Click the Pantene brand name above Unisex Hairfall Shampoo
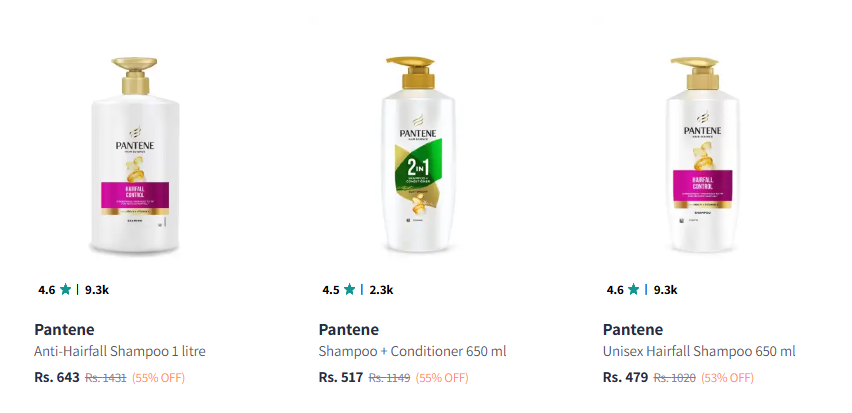 (x=633, y=330)
